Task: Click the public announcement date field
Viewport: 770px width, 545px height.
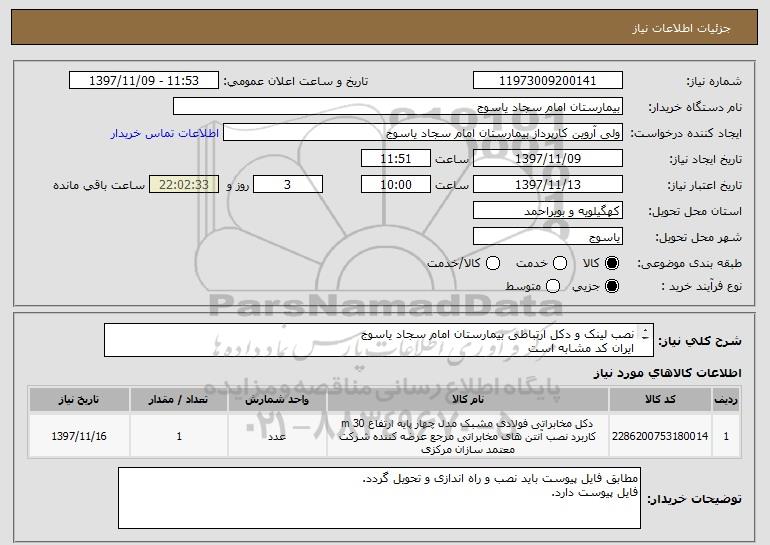Action: [x=144, y=81]
